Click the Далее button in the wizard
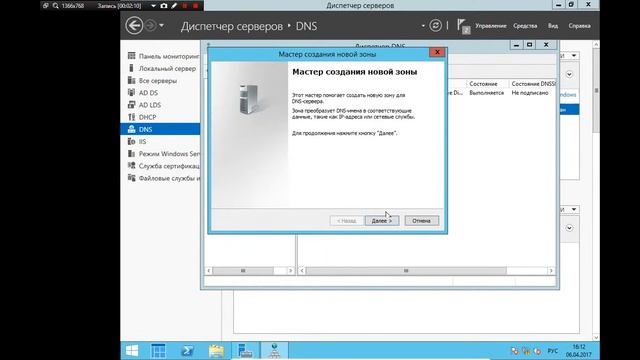Screen dimensions: 640x360 click(382, 221)
